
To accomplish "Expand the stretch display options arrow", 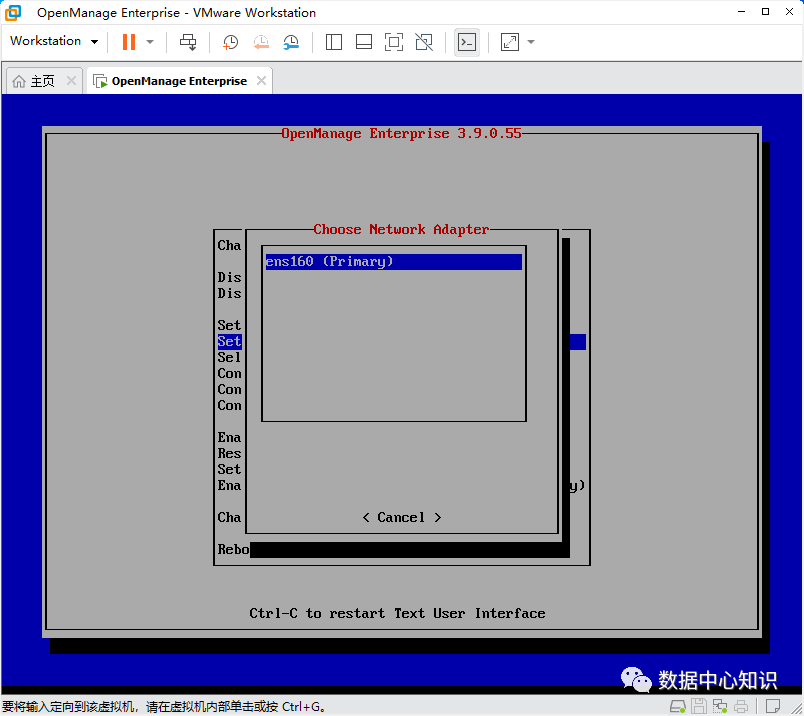I will (531, 42).
